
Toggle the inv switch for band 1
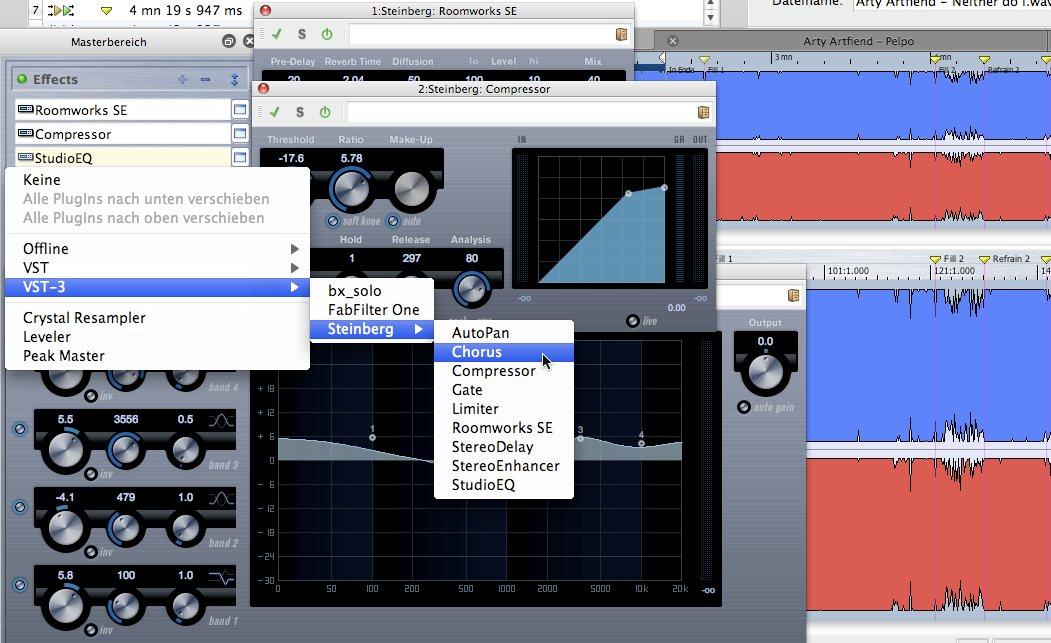[90, 630]
